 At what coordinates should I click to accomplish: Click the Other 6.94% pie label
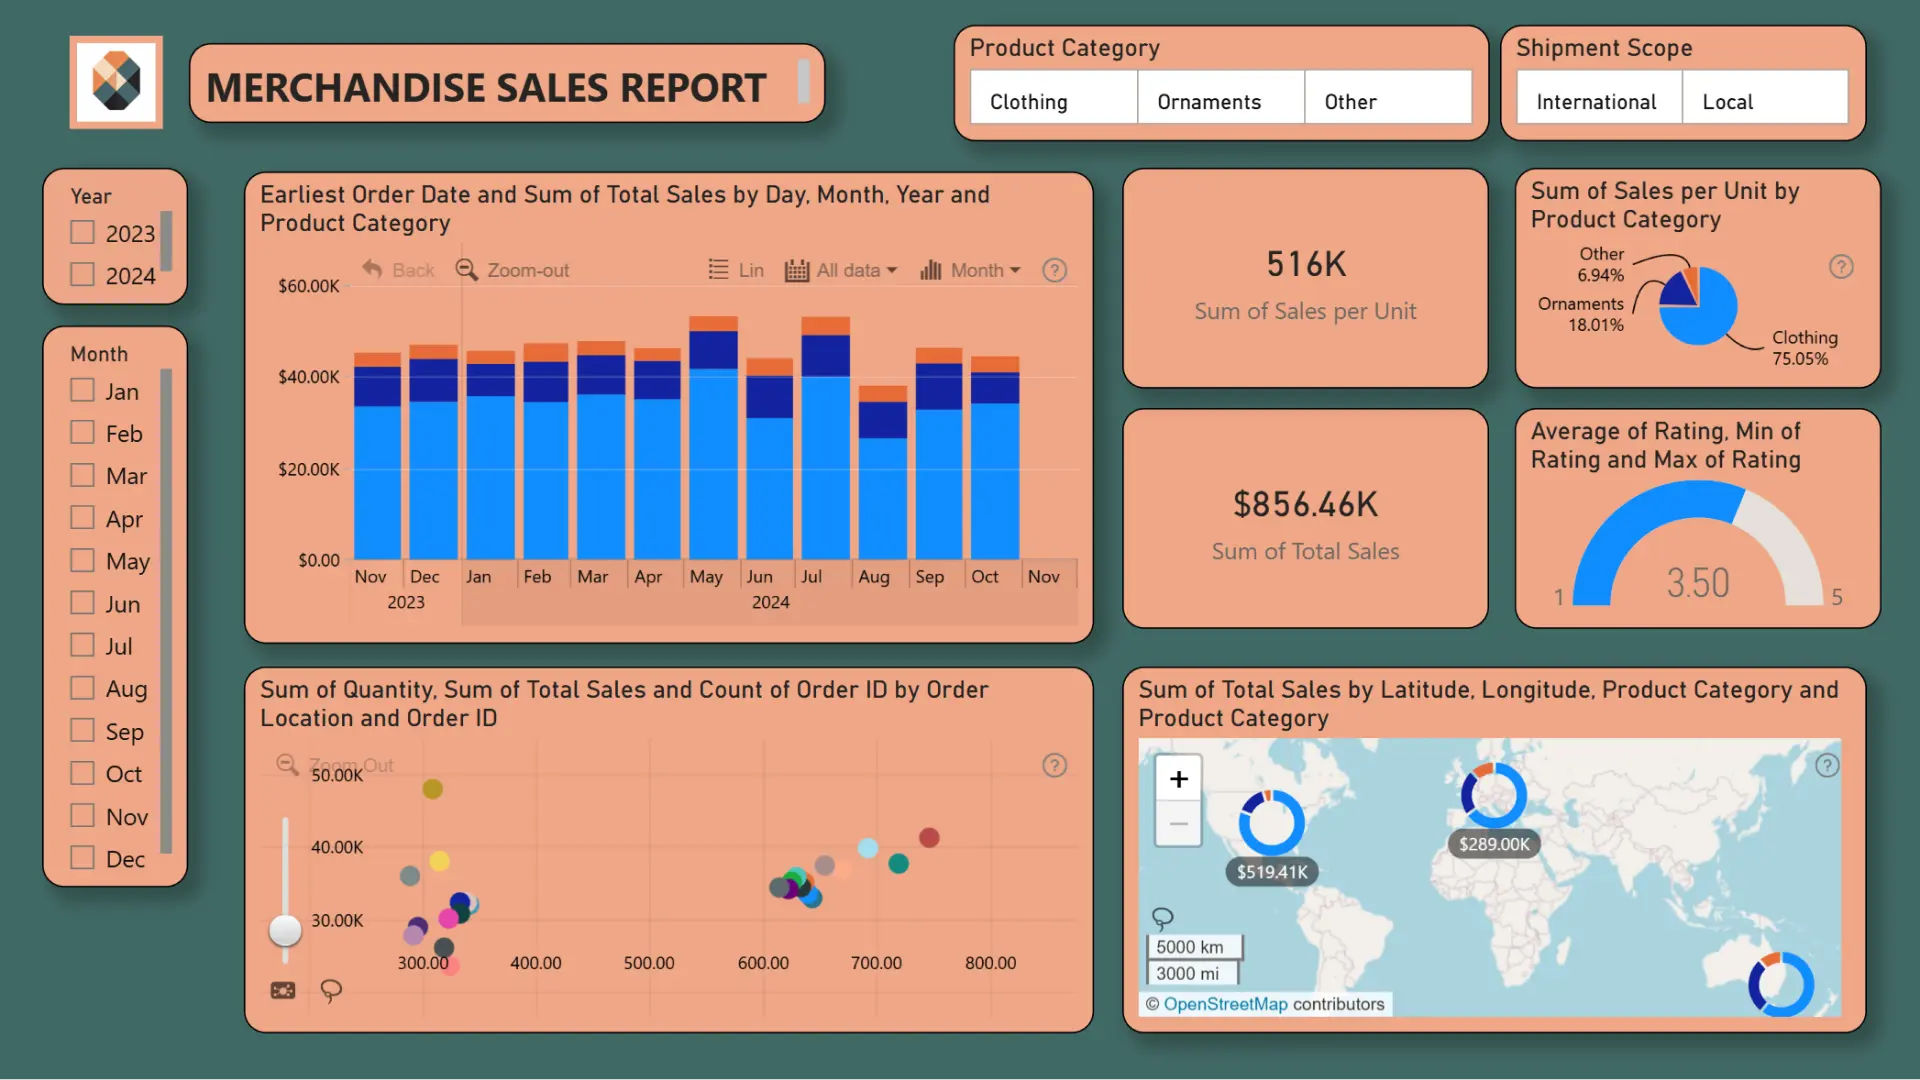(1601, 264)
